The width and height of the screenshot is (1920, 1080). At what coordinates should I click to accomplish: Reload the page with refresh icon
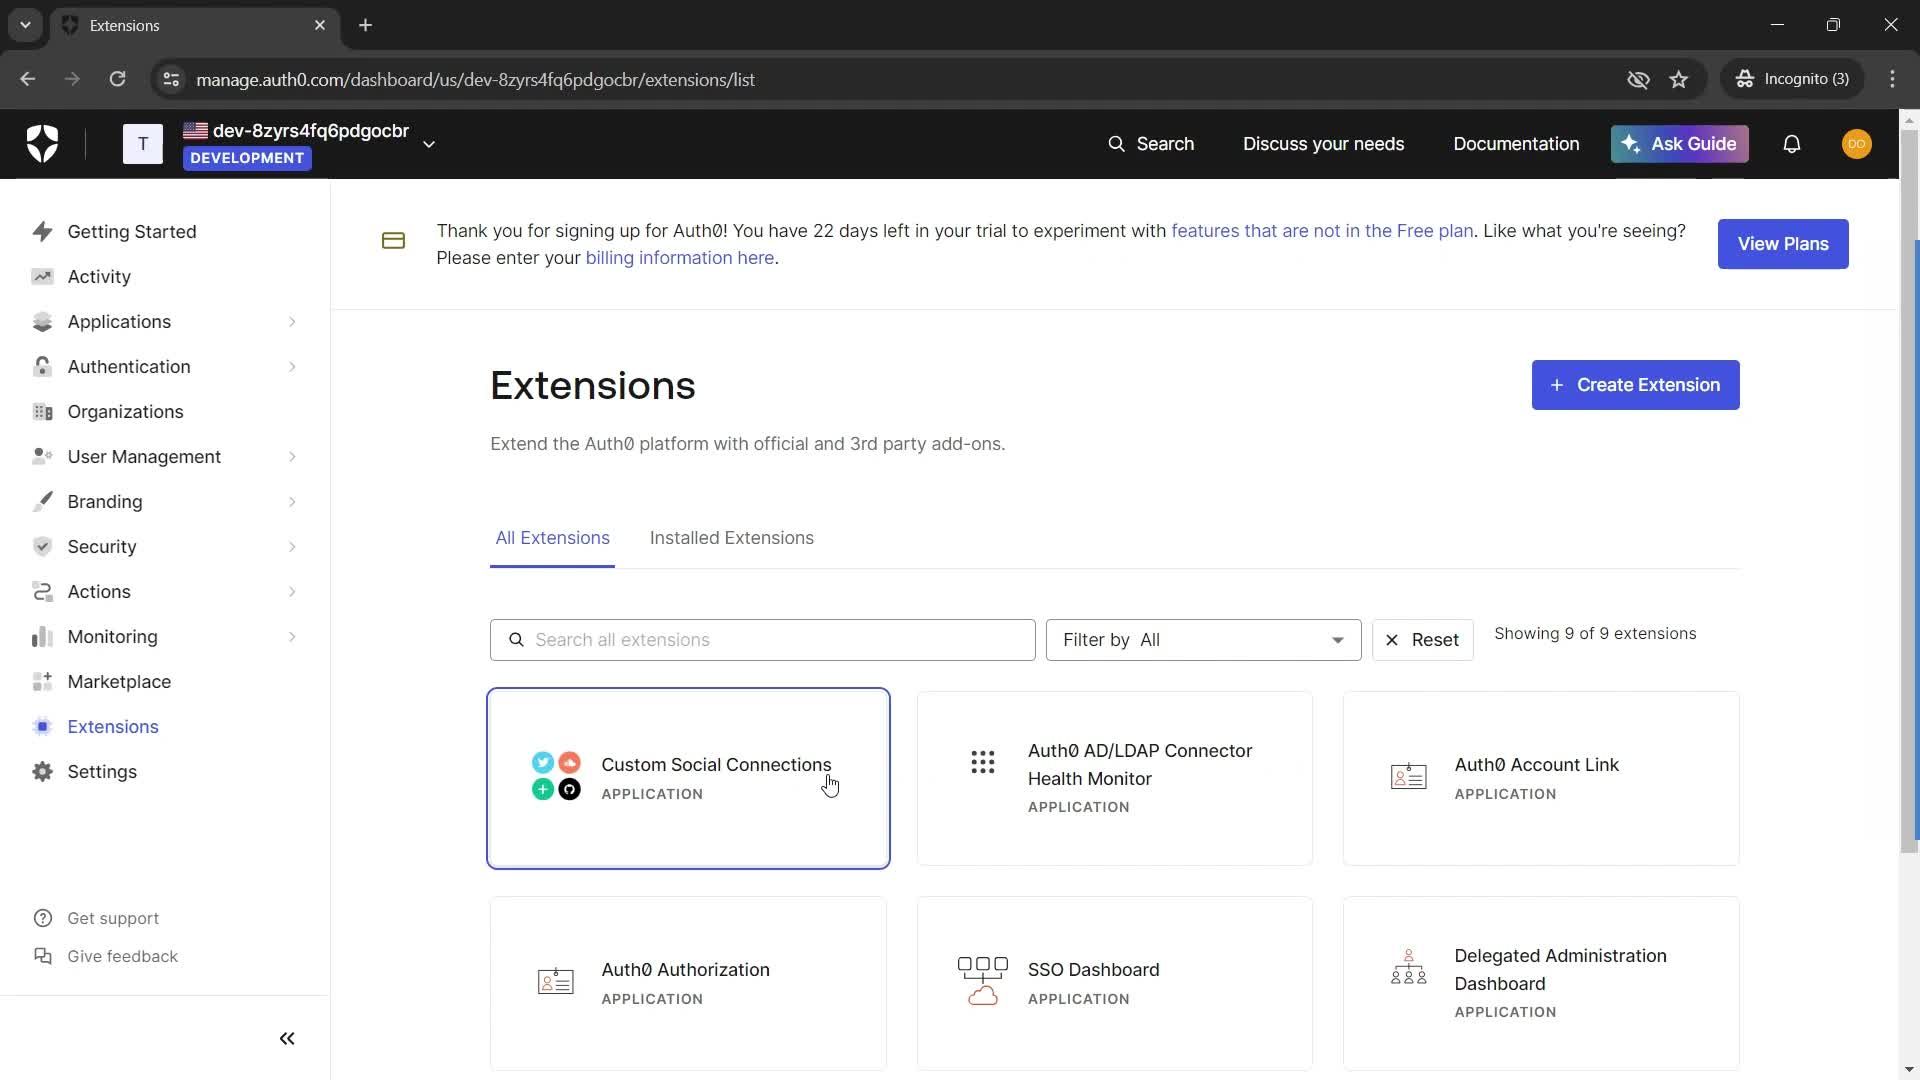click(x=117, y=80)
